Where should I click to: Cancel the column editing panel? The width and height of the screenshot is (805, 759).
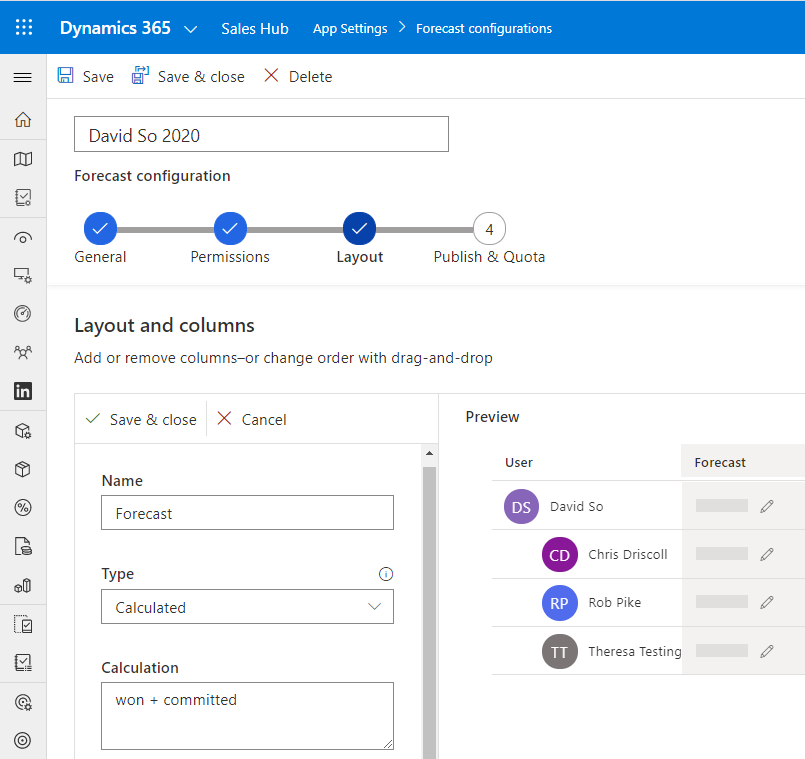(252, 420)
